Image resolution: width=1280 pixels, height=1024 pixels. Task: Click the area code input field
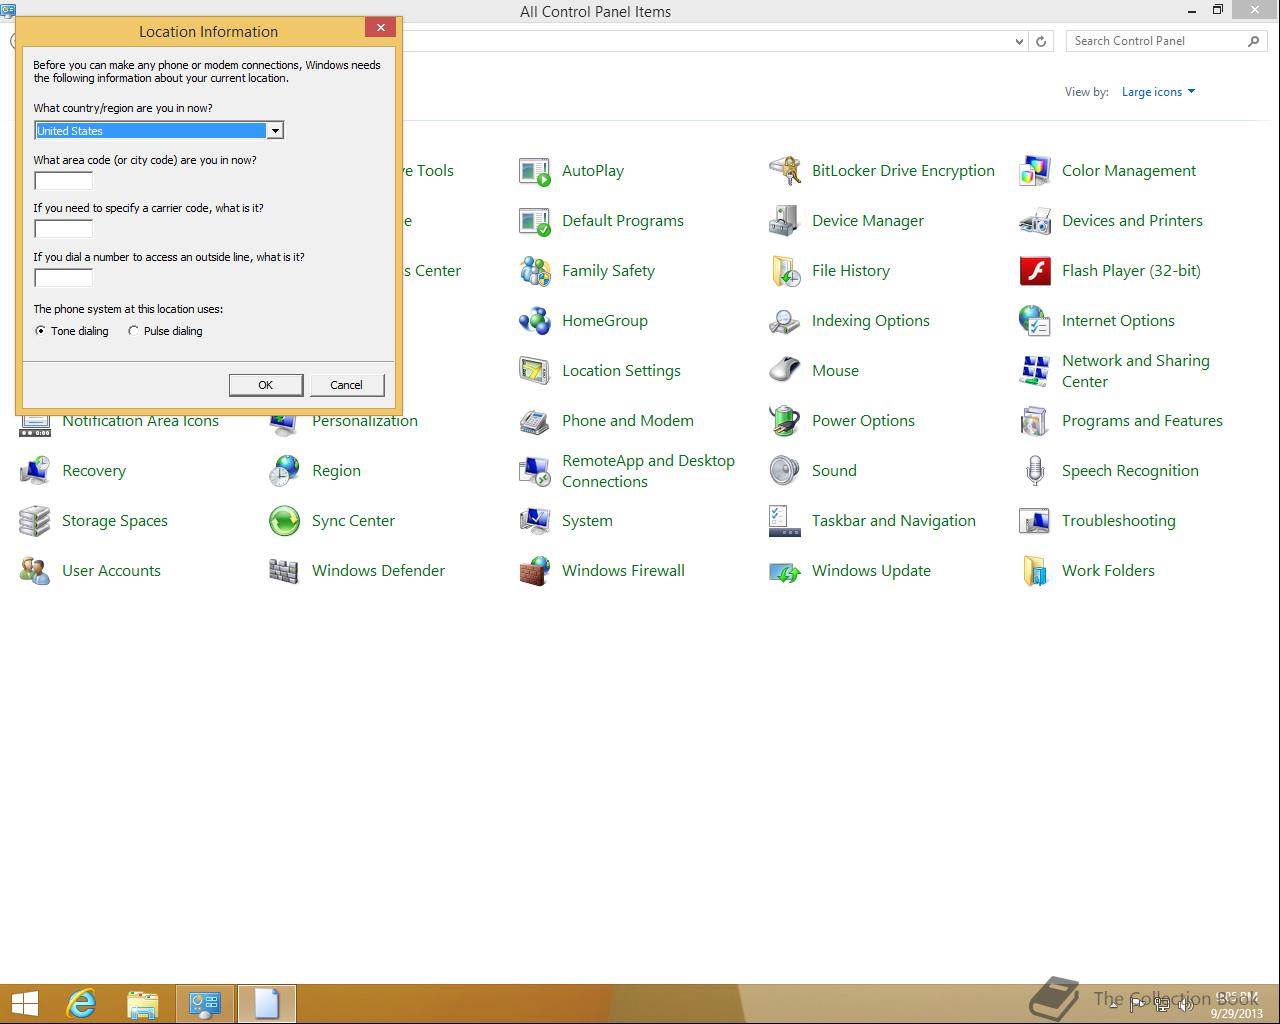click(x=63, y=181)
